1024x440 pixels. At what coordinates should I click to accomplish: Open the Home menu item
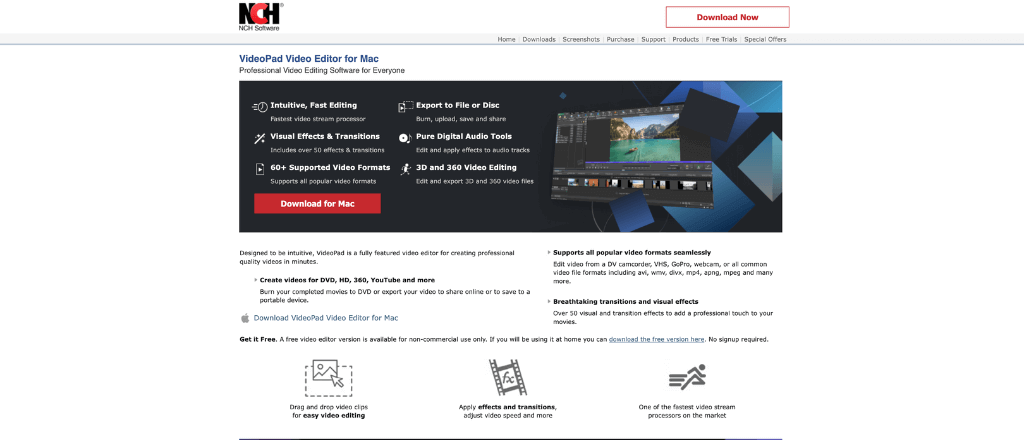(506, 39)
